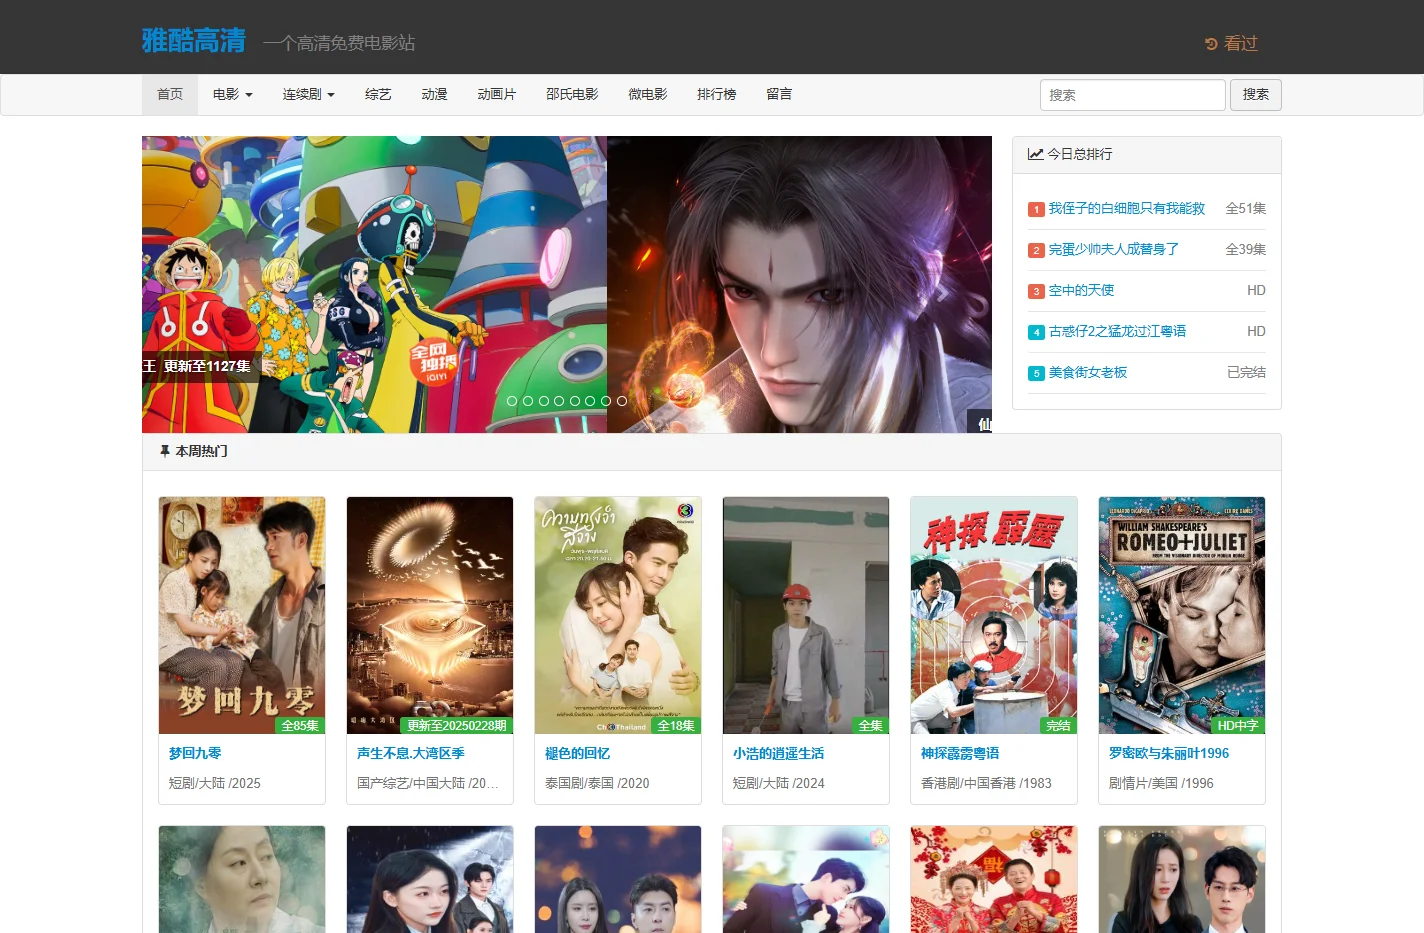
Task: Click the 罗密欧与朱丽叶1996 title link
Action: click(x=1169, y=753)
